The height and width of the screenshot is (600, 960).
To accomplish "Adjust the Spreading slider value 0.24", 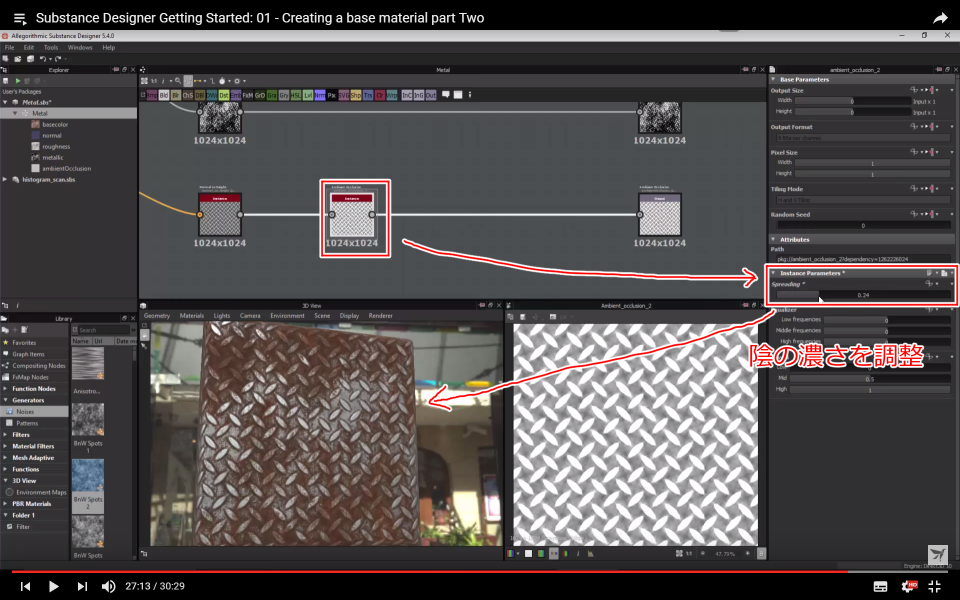I will (863, 295).
